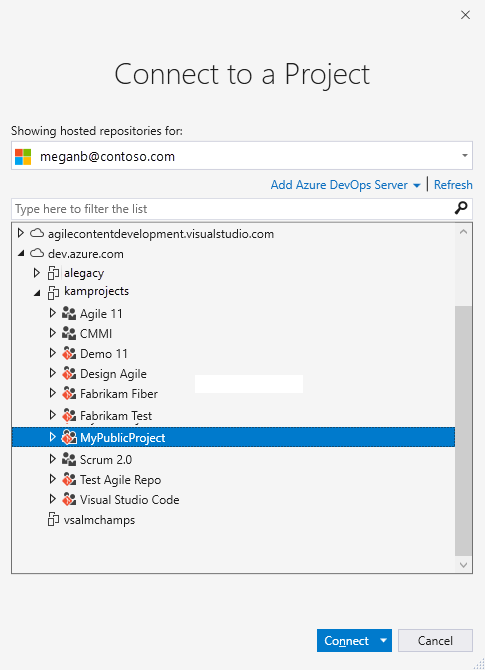Click the search magnifier icon in filter box
Image resolution: width=485 pixels, height=670 pixels.
(x=461, y=208)
